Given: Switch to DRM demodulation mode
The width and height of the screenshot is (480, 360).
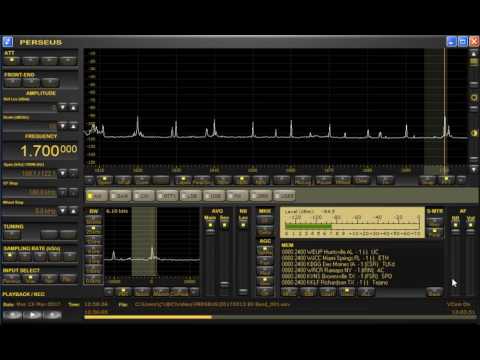Looking at the screenshot, I should (261, 196).
